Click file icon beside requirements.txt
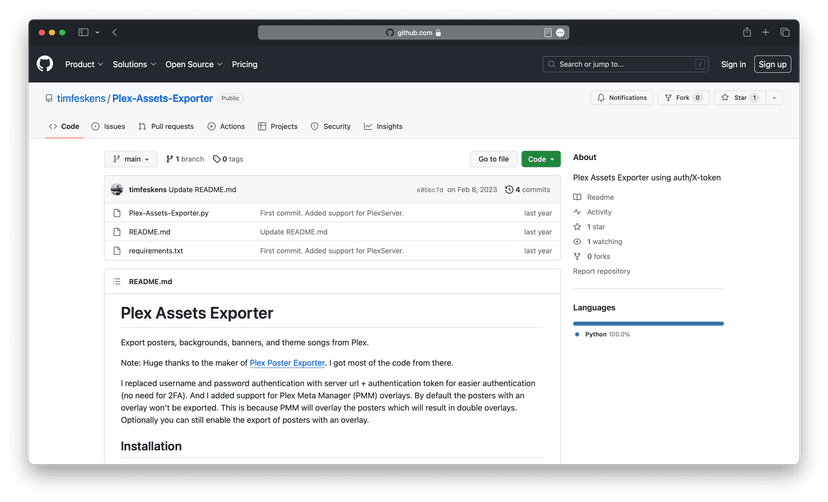 pyautogui.click(x=117, y=251)
